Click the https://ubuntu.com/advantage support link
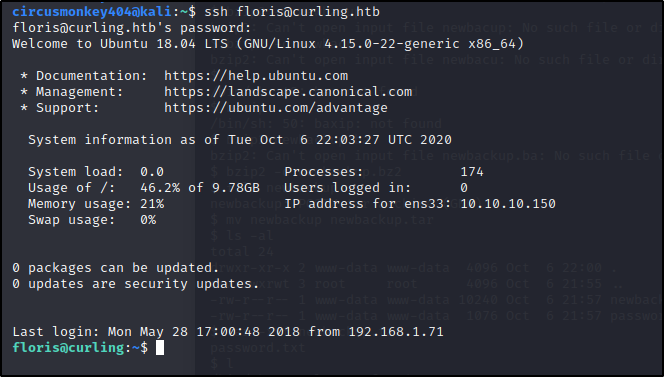 276,108
